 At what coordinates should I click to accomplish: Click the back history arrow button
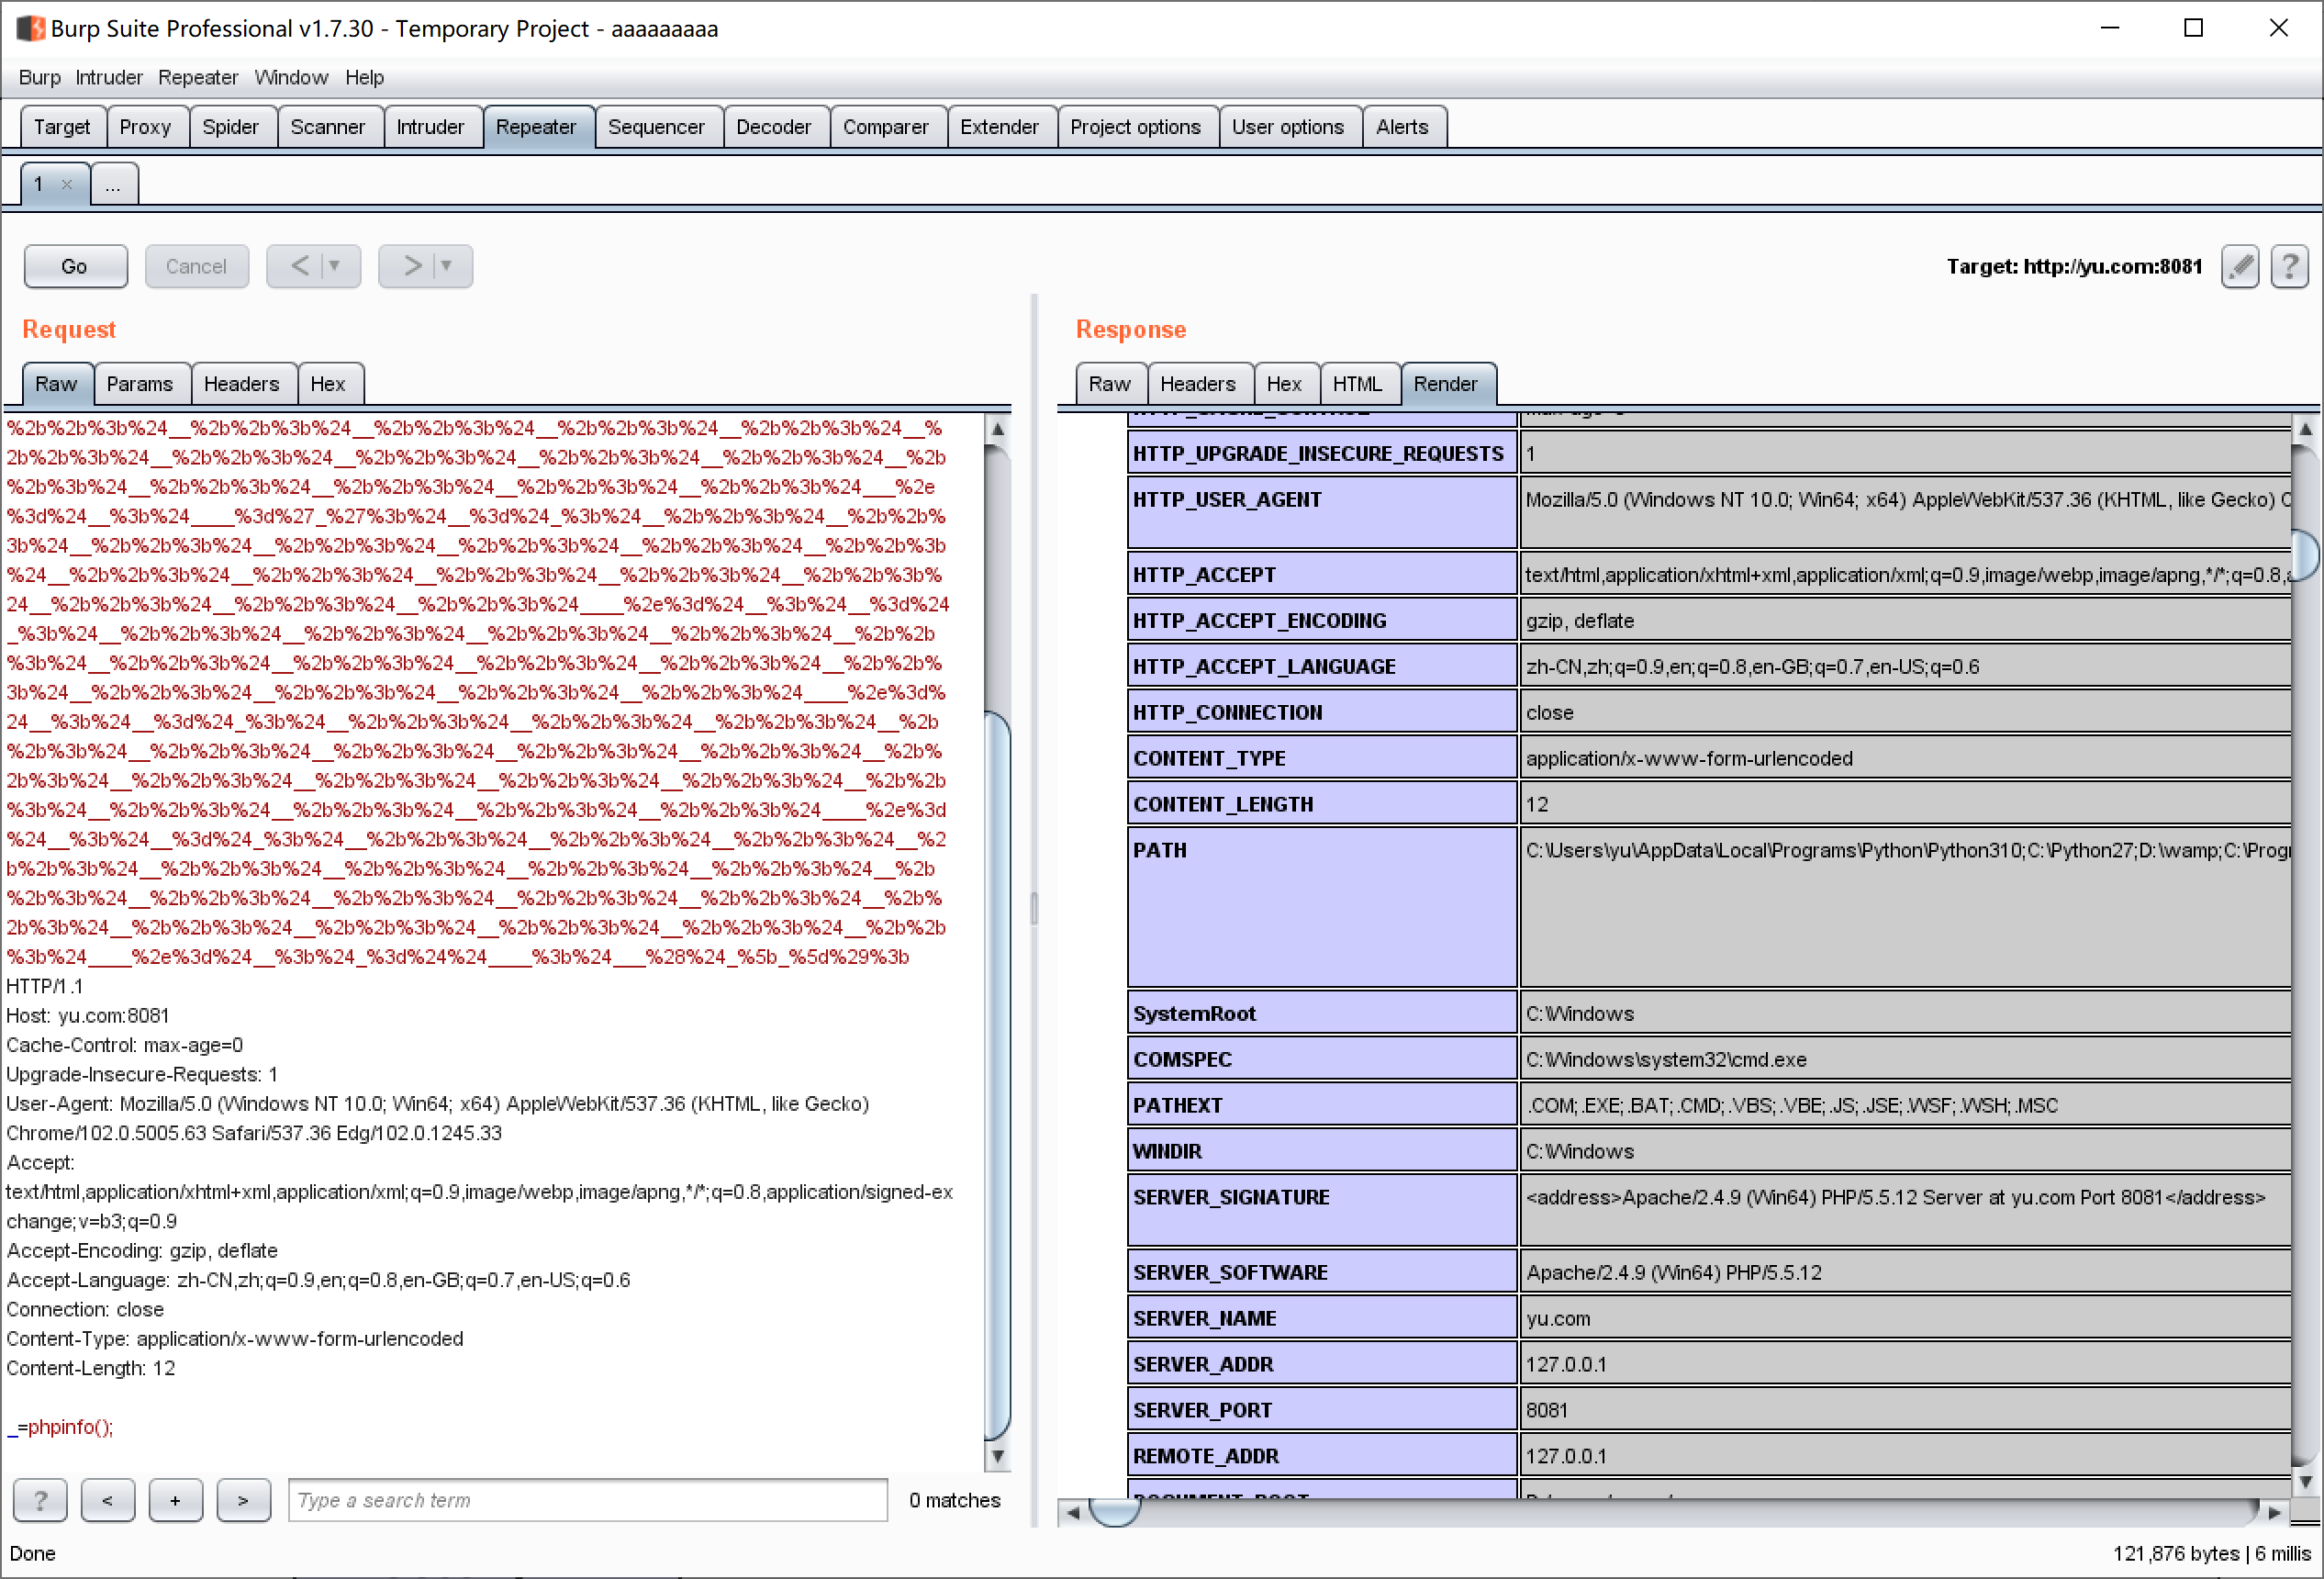tap(299, 266)
